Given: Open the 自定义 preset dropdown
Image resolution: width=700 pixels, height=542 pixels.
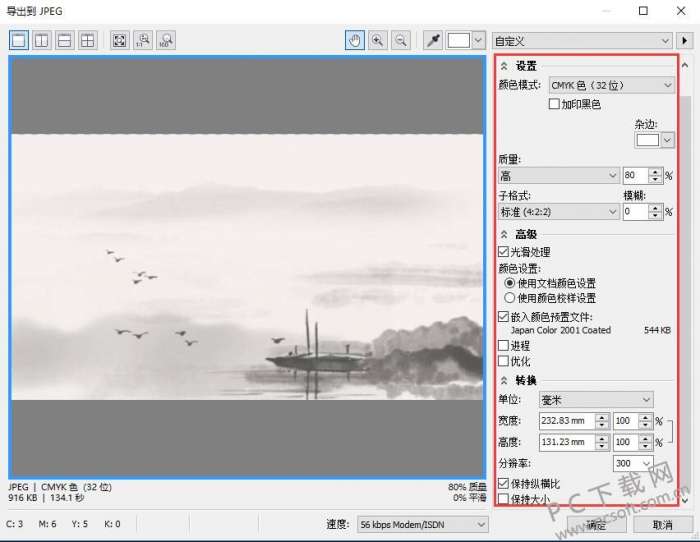Looking at the screenshot, I should [x=582, y=41].
